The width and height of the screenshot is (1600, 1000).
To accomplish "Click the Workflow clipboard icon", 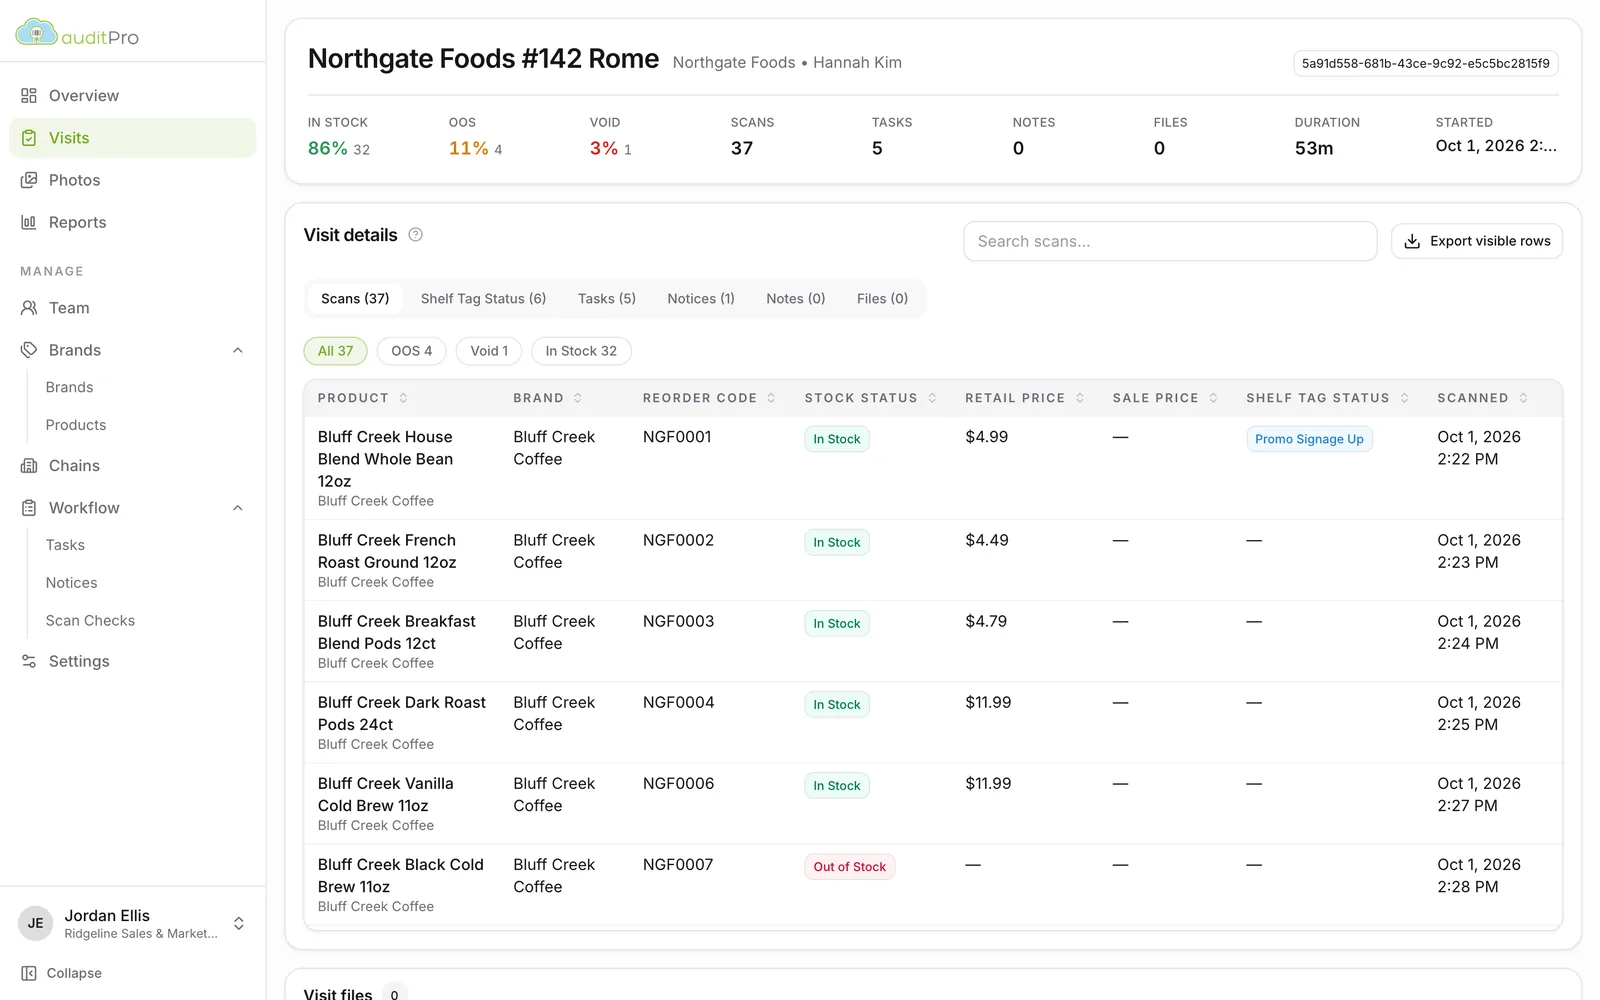I will click(x=29, y=508).
